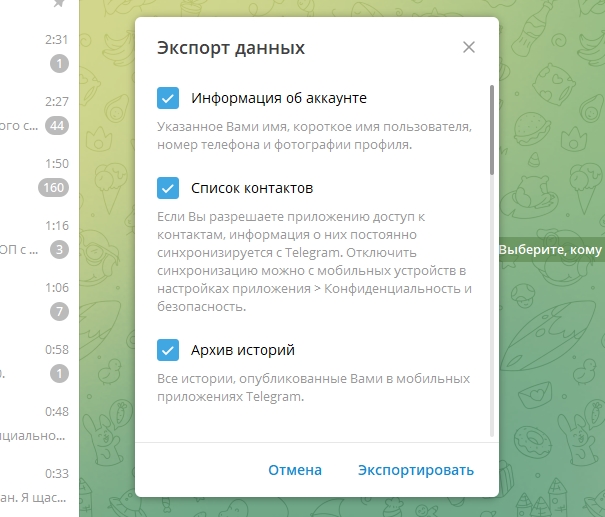Uncheck the Информация об аккаунте checkbox
The width and height of the screenshot is (605, 517).
pyautogui.click(x=168, y=98)
